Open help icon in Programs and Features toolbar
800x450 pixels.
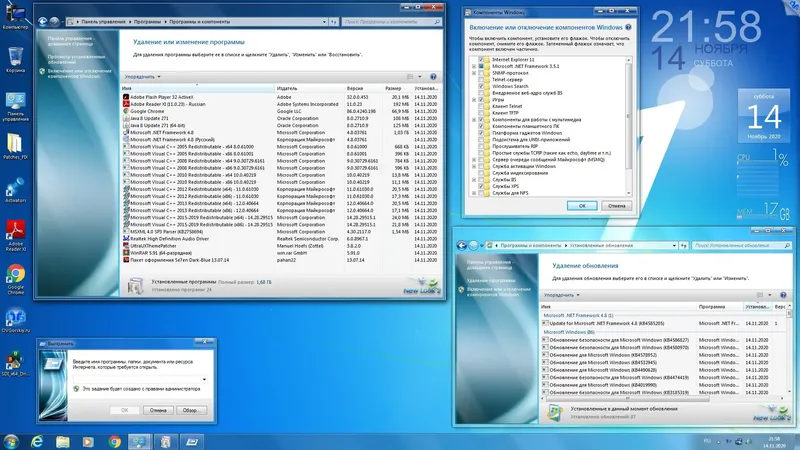433,77
